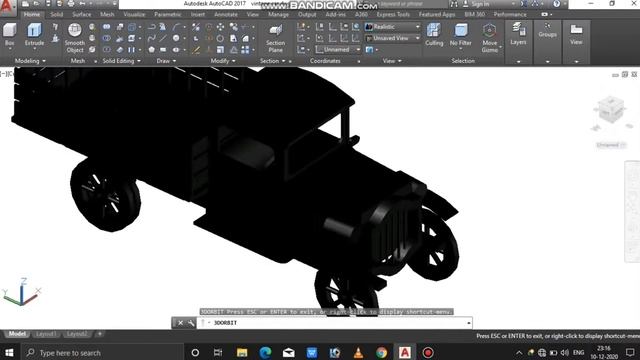This screenshot has width=640, height=360.
Task: Open the Manage ribbon tab
Action: 278,14
